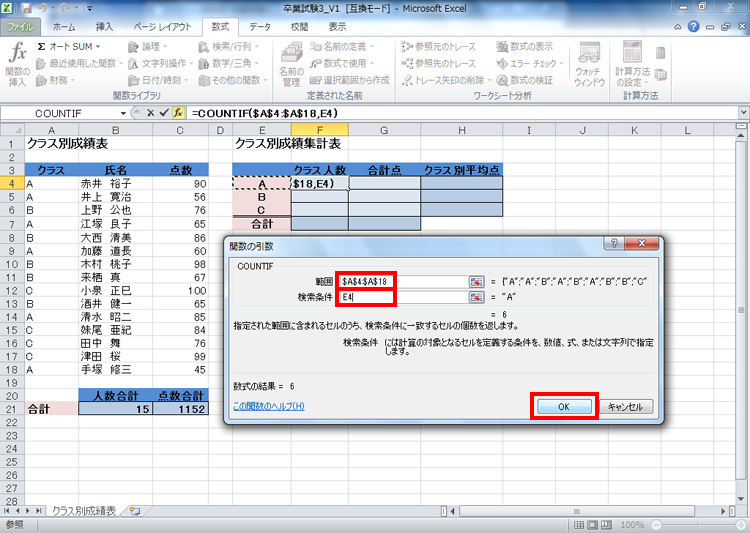Select row header 21
The image size is (750, 533).
12,409
